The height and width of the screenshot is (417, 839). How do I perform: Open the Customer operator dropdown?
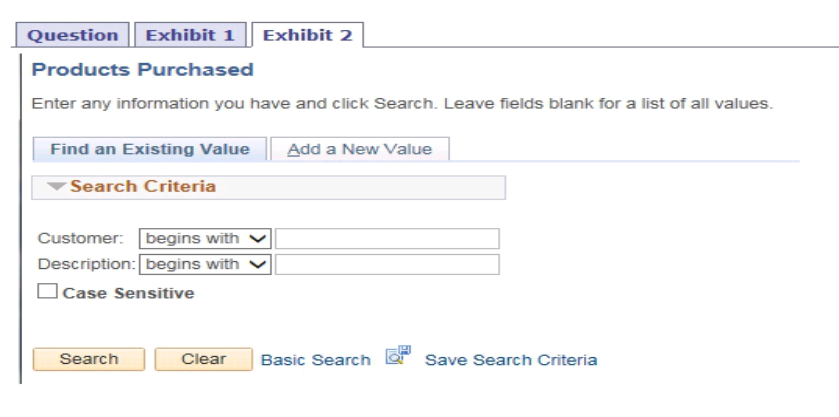206,239
